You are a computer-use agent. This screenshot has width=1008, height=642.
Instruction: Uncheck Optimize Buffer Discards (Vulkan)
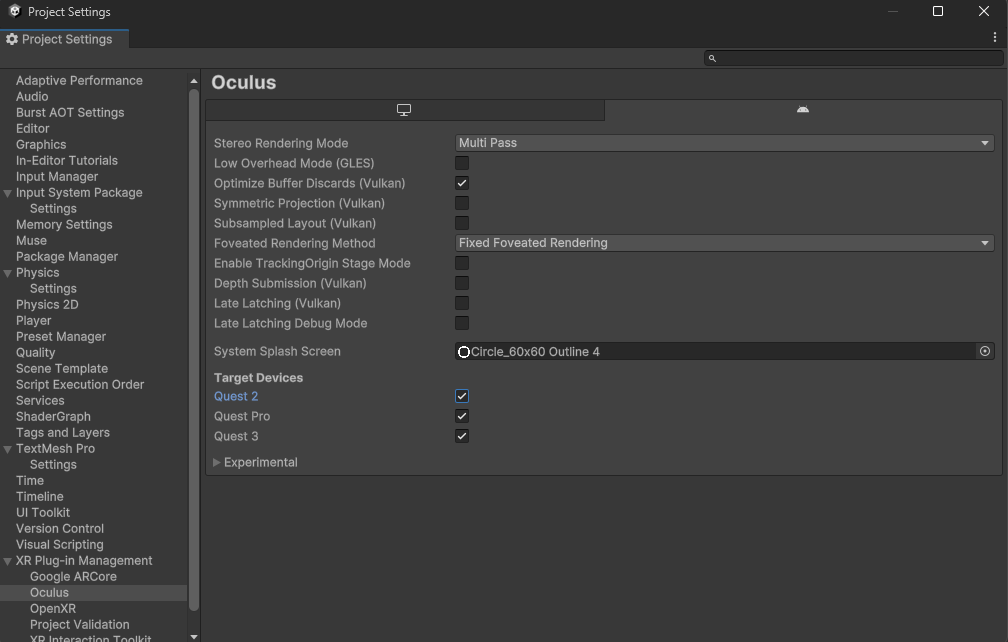(x=462, y=183)
